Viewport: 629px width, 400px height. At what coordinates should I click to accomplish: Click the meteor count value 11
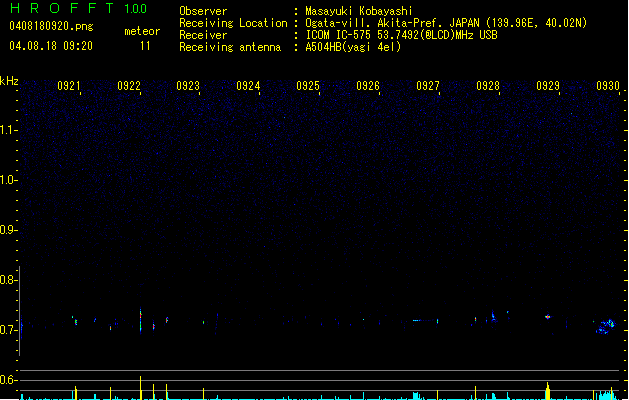pos(145,46)
